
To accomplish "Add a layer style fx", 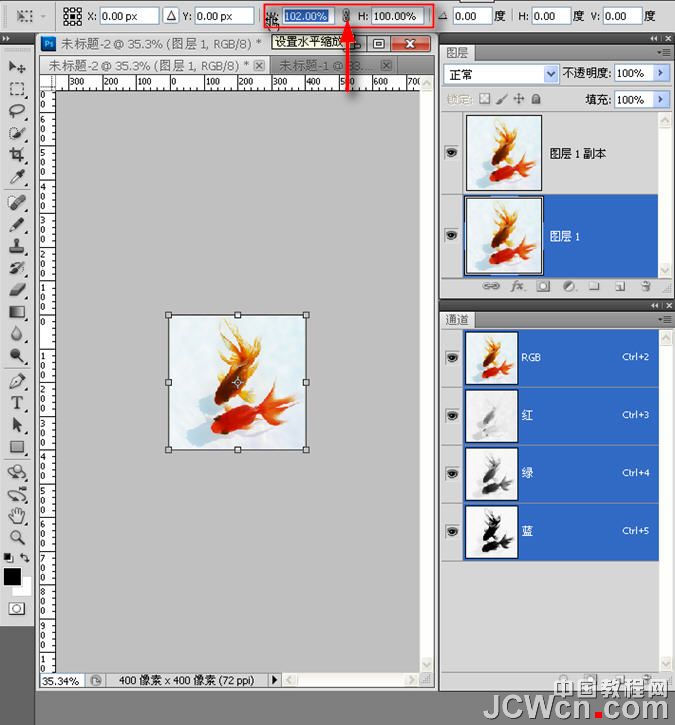I will 517,286.
